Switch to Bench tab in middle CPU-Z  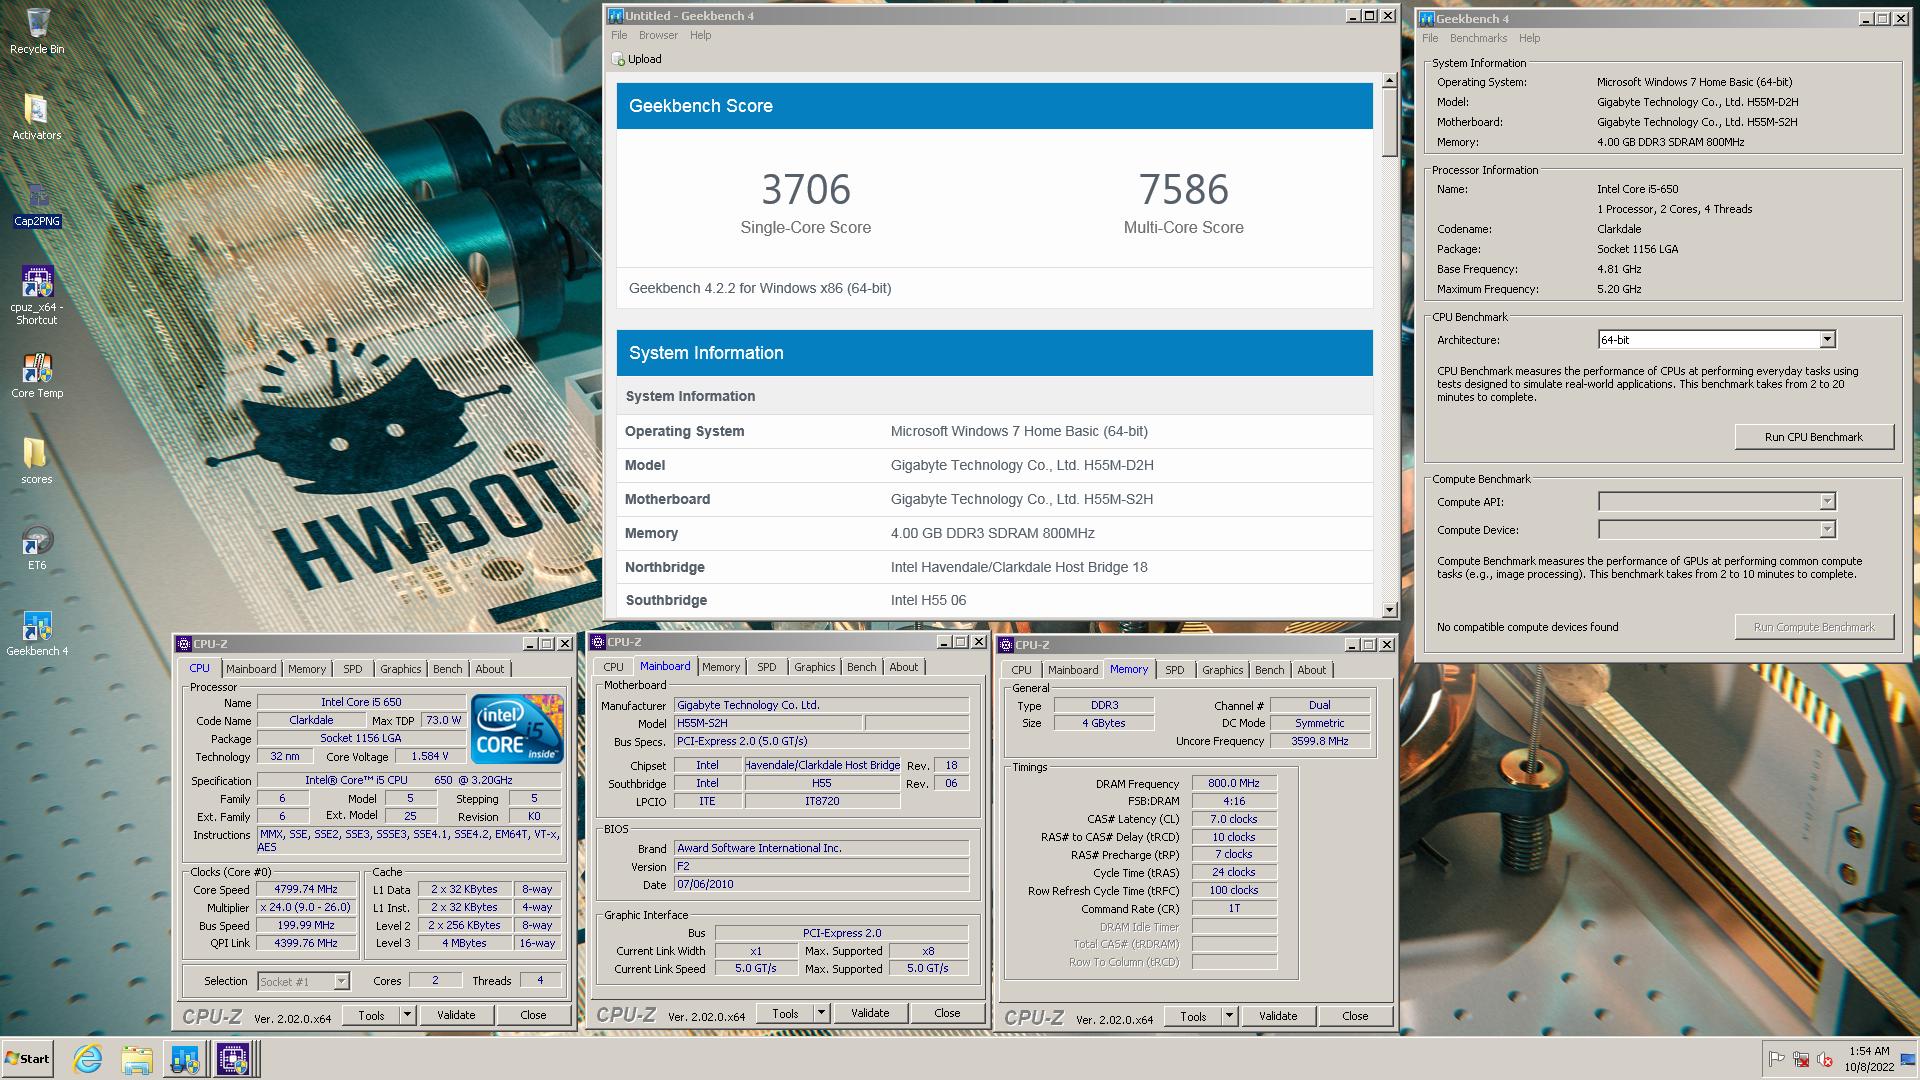click(x=861, y=667)
